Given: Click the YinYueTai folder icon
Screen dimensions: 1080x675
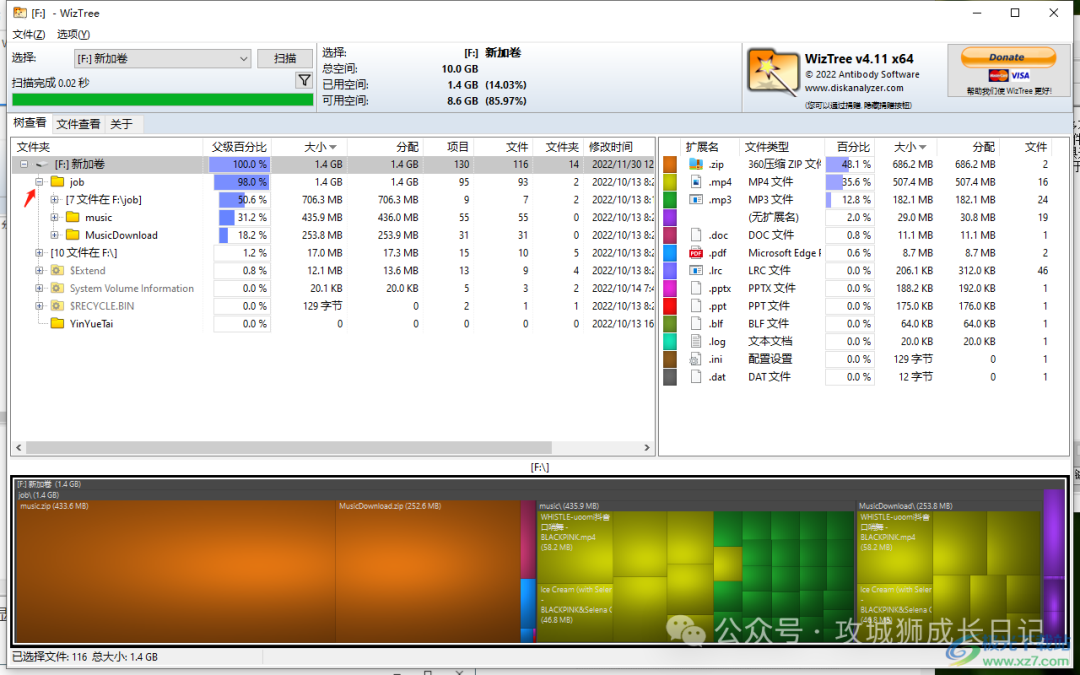Looking at the screenshot, I should coord(58,324).
